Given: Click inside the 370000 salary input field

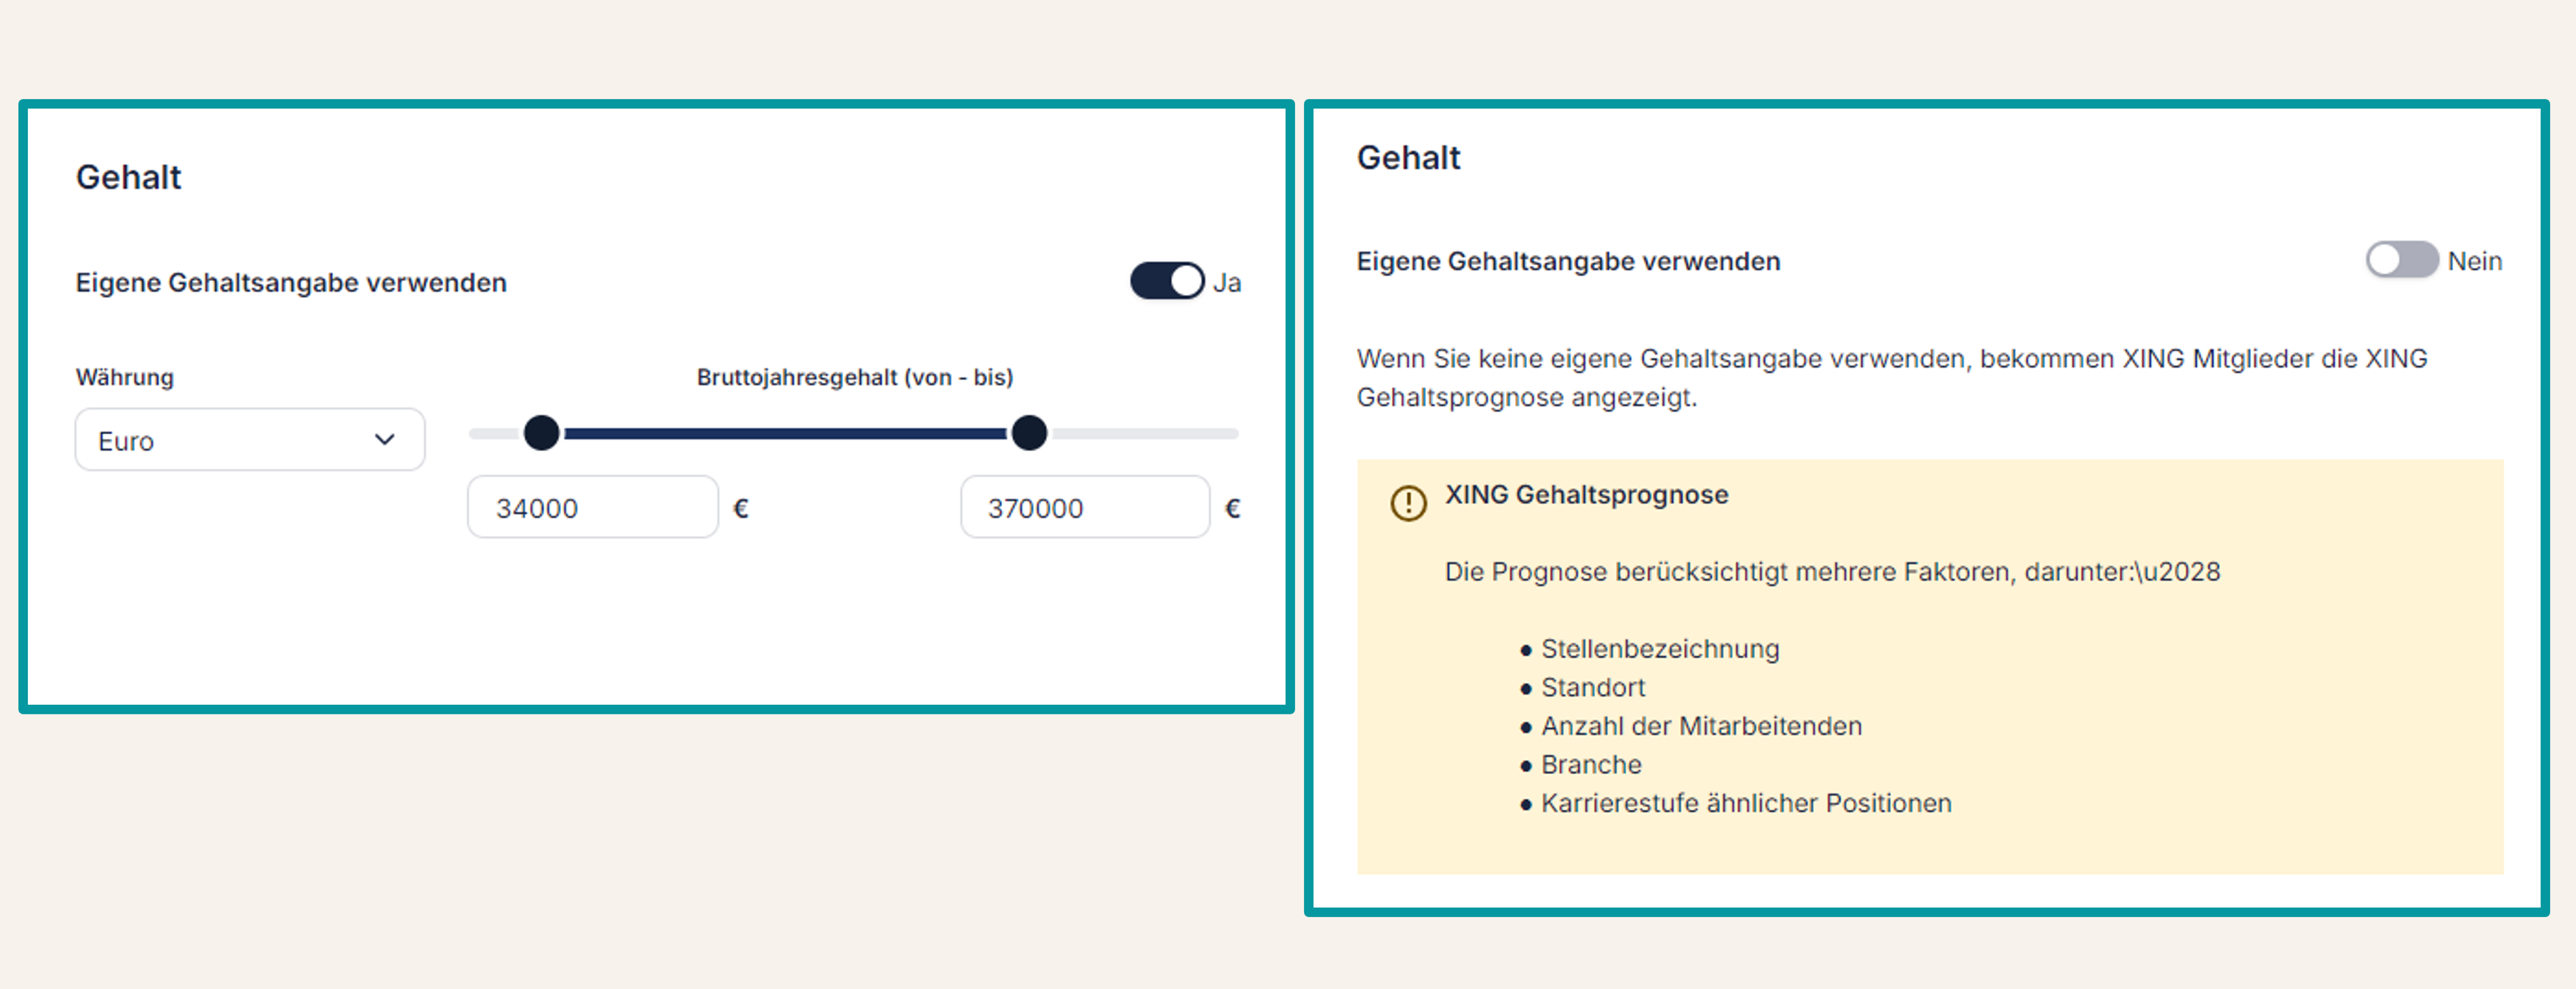Looking at the screenshot, I should click(1085, 507).
